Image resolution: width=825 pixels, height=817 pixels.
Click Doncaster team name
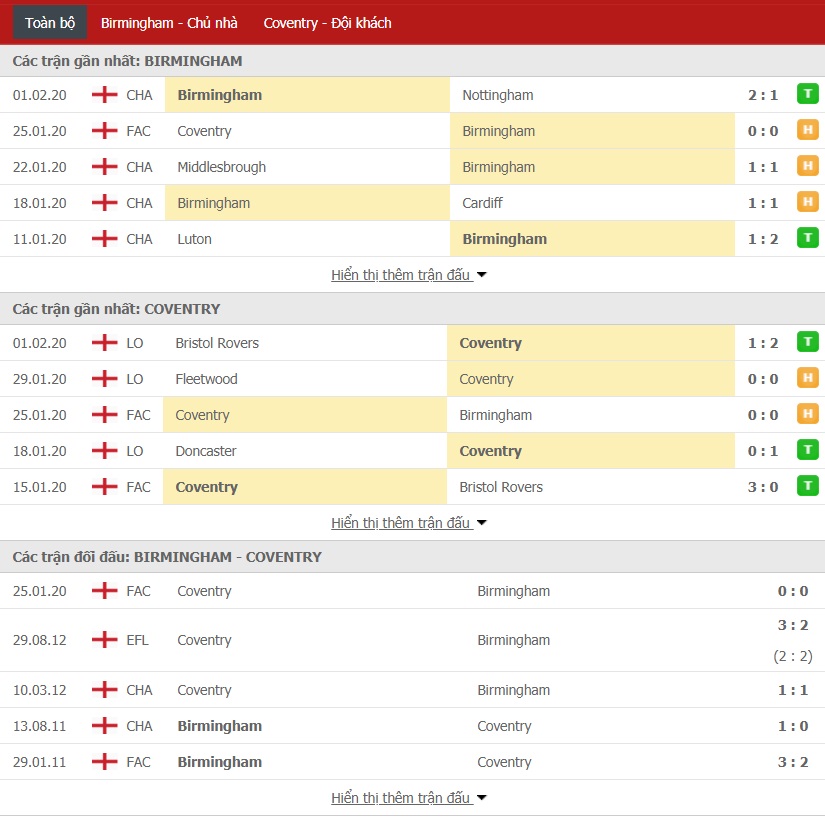[206, 451]
